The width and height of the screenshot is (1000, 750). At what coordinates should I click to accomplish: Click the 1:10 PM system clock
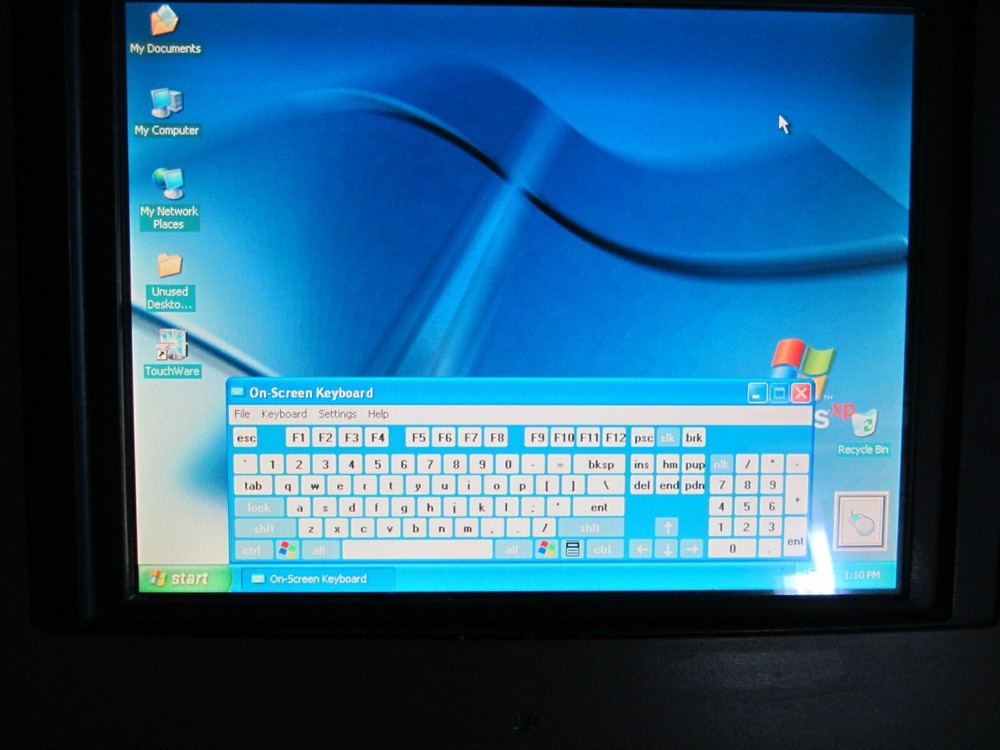862,575
